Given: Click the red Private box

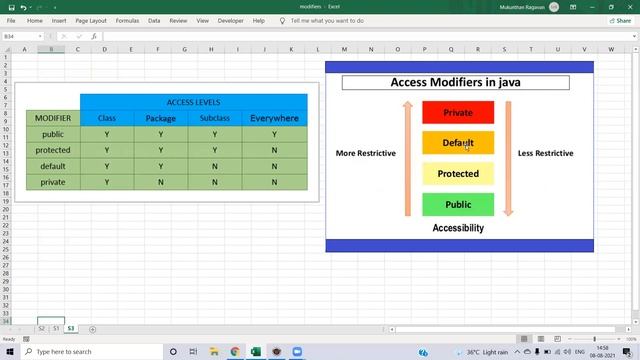Looking at the screenshot, I should click(458, 112).
